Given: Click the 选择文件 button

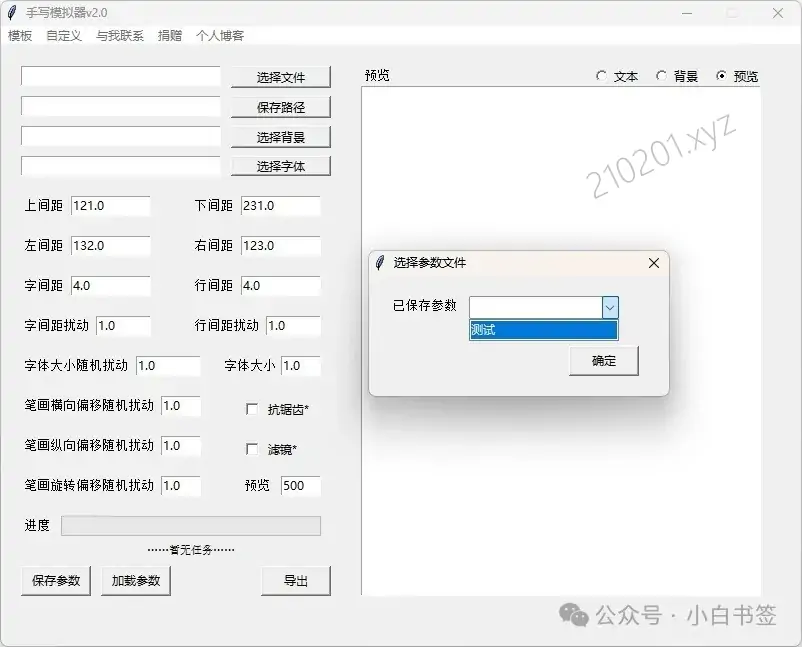Looking at the screenshot, I should (x=280, y=77).
